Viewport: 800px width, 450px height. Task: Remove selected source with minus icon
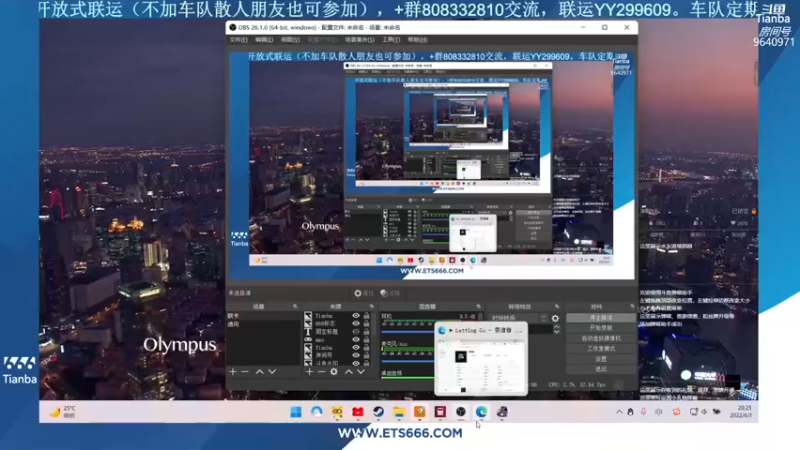(x=321, y=372)
